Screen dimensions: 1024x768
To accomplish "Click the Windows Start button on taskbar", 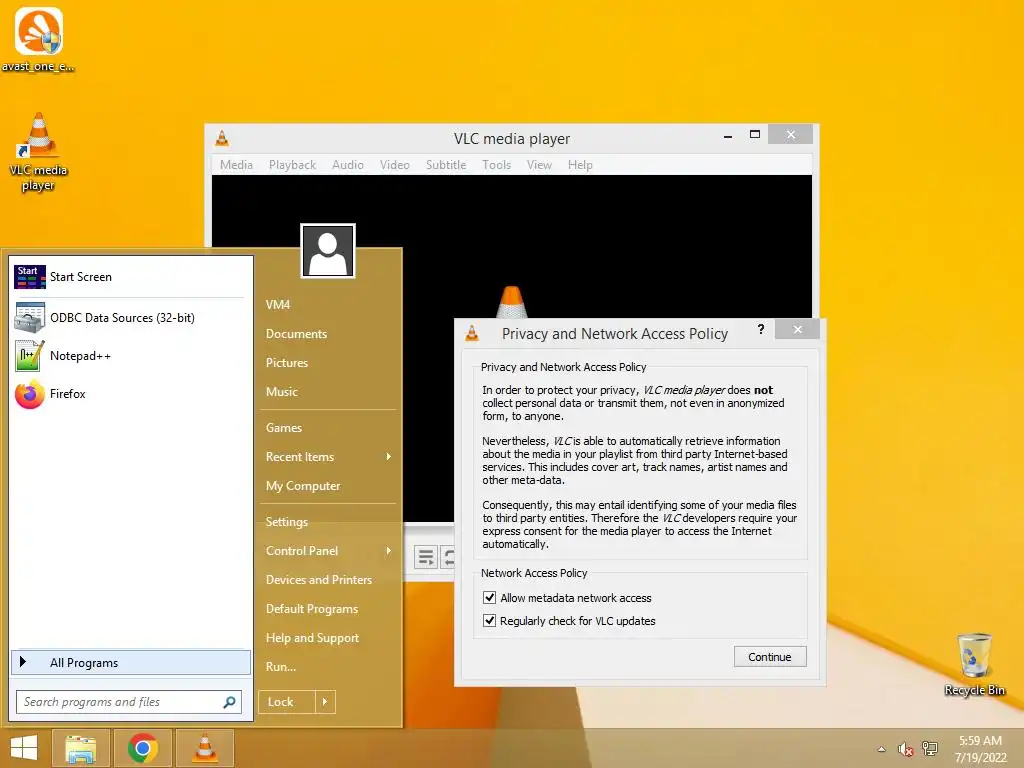I will (24, 748).
